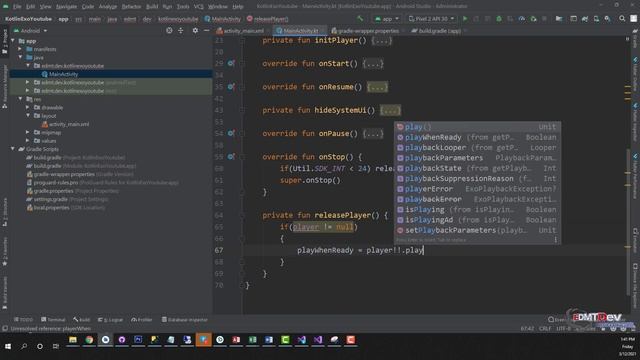
Task: Click onResume override gutter icon
Action: click(231, 87)
